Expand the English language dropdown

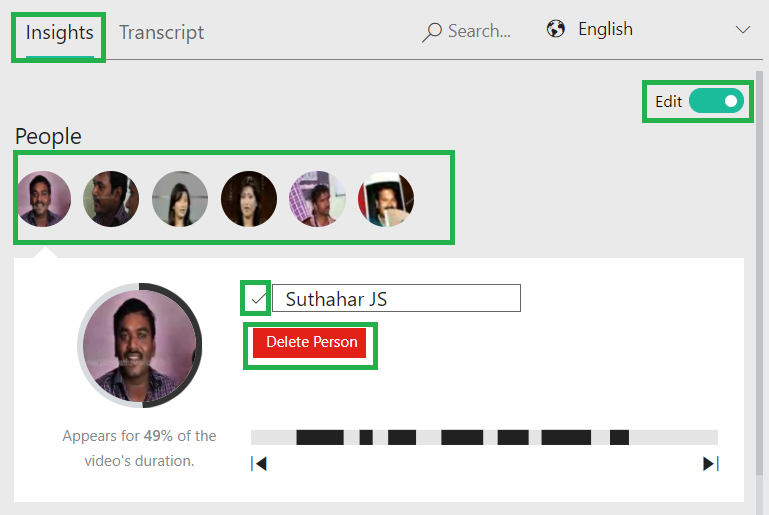point(743,30)
